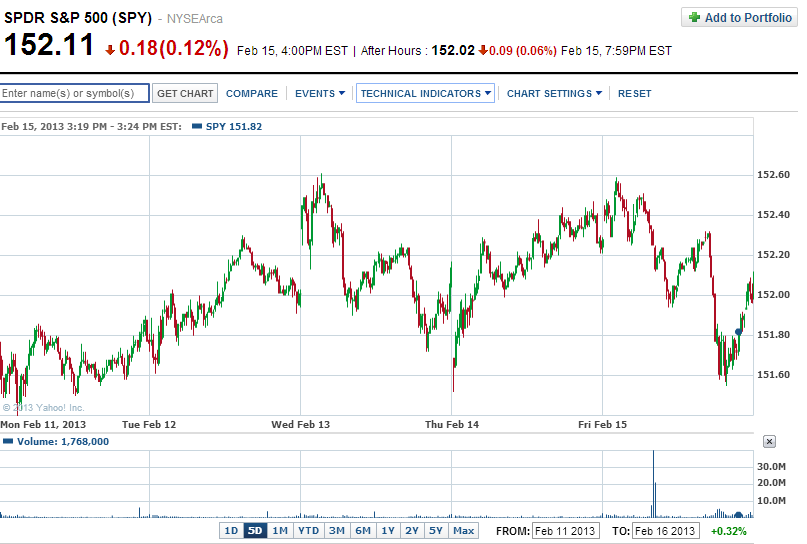Click the after hours red down arrow icon

[x=482, y=50]
